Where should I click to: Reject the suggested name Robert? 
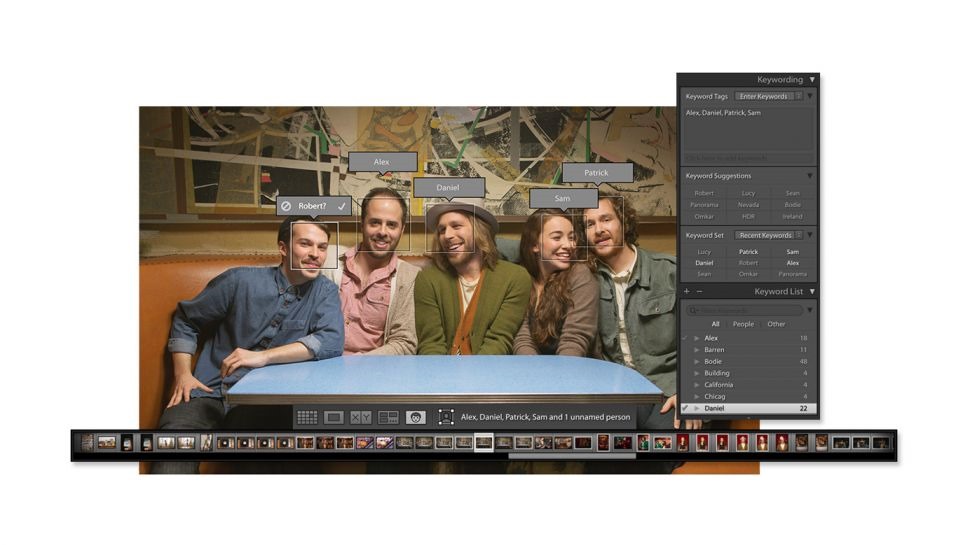point(286,206)
